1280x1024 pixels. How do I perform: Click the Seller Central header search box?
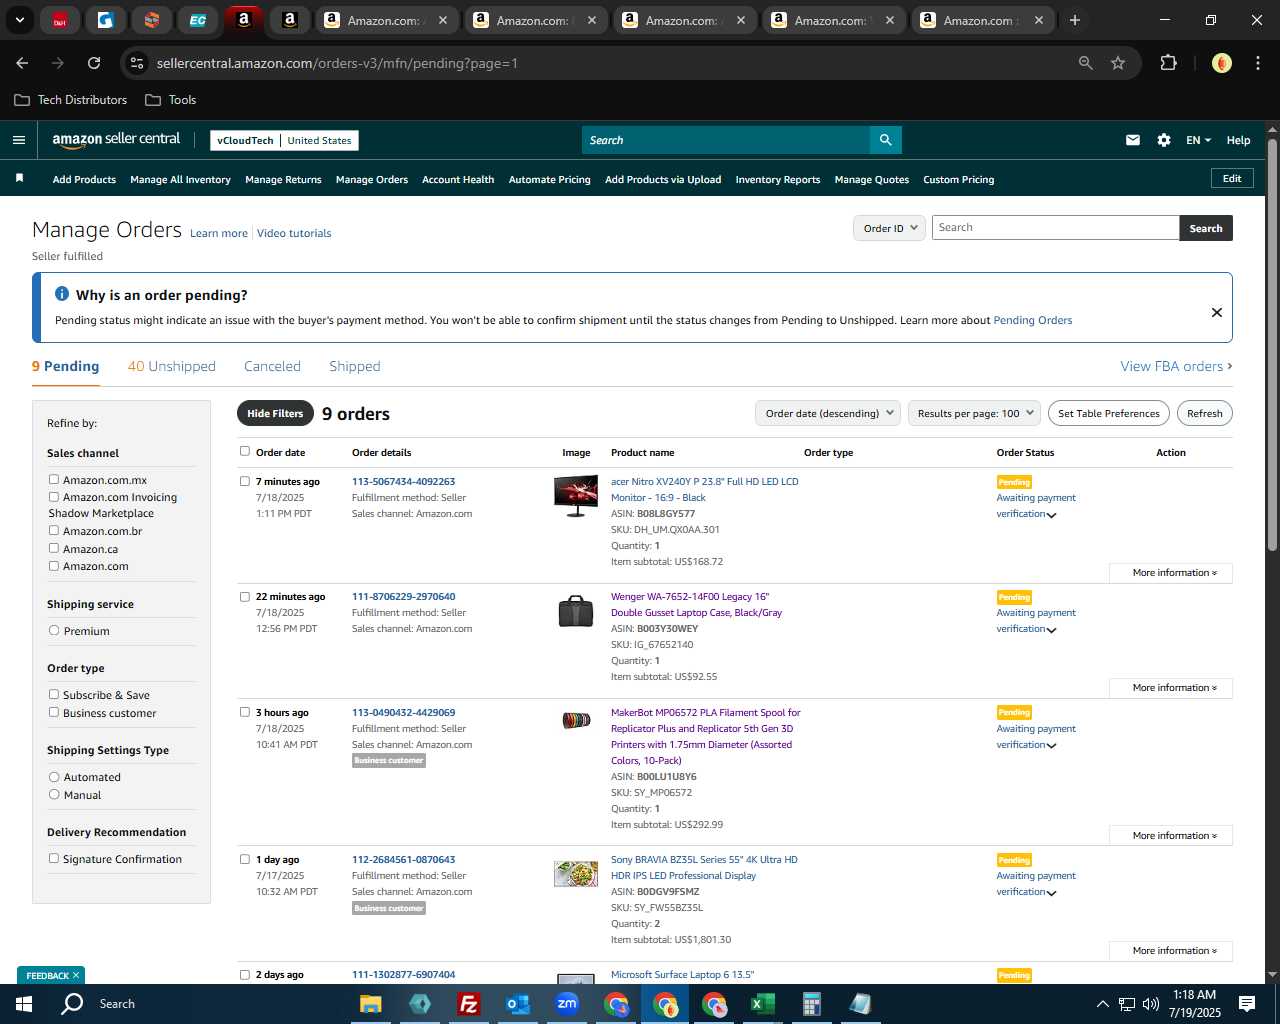point(725,140)
